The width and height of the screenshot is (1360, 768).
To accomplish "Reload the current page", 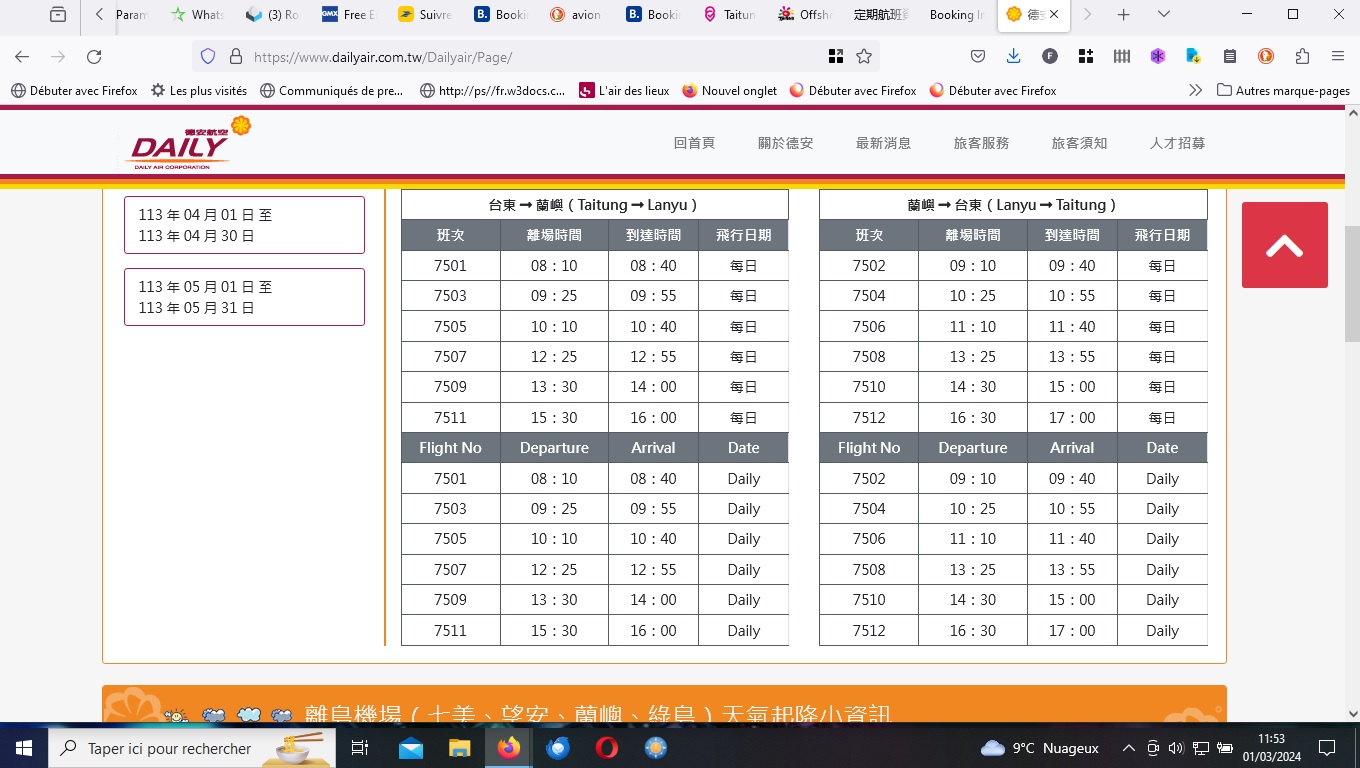I will pos(94,57).
